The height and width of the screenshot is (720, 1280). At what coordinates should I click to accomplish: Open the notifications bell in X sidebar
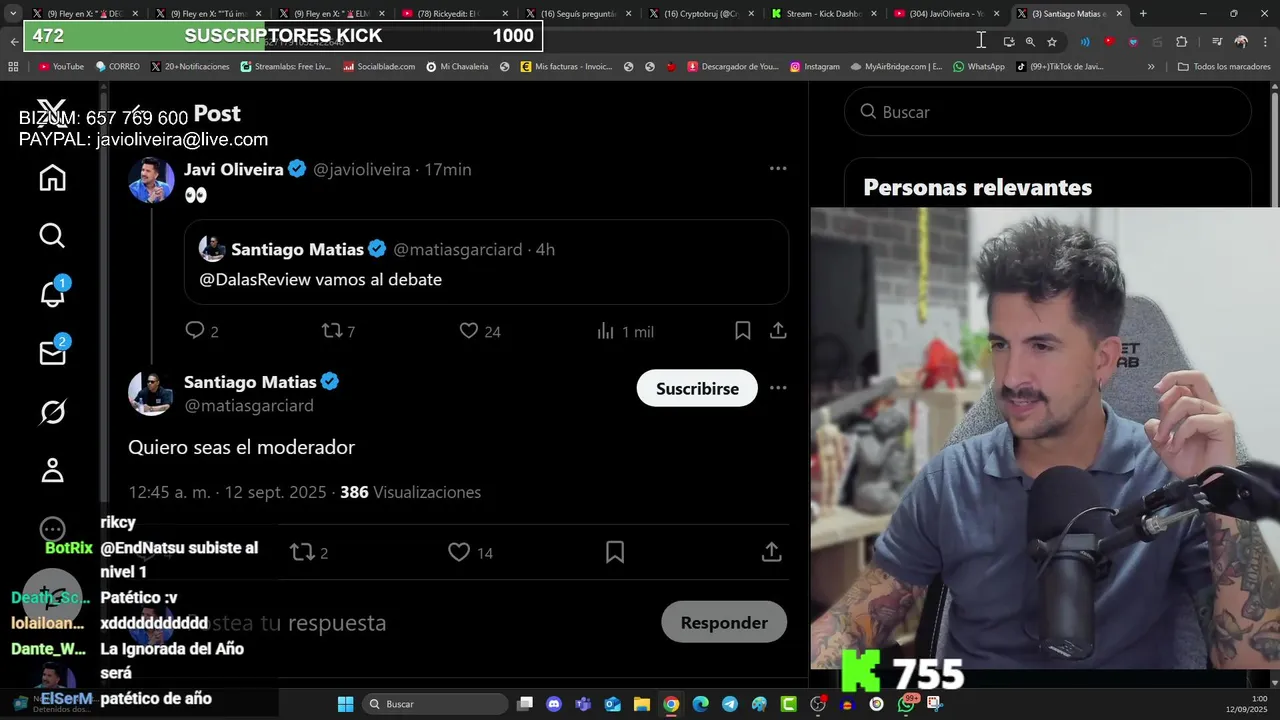[52, 293]
